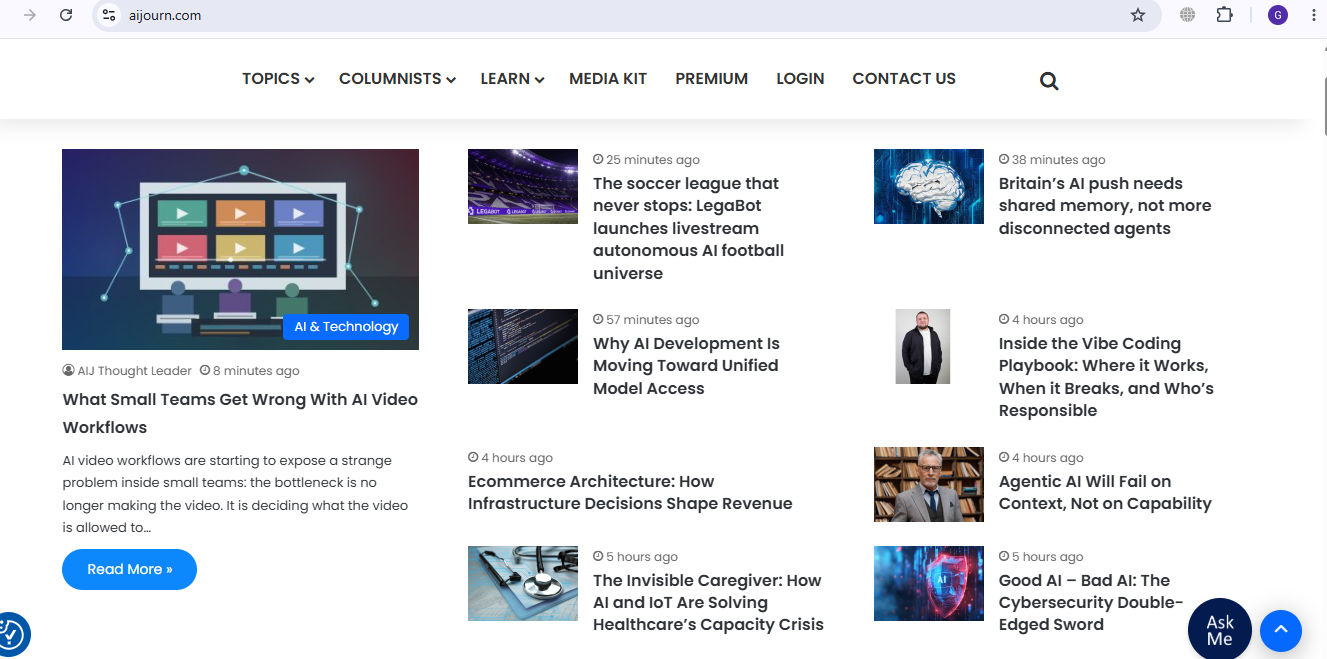The image size is (1327, 659).
Task: Open Inside the Vibe Coding Playbook article
Action: 1106,377
